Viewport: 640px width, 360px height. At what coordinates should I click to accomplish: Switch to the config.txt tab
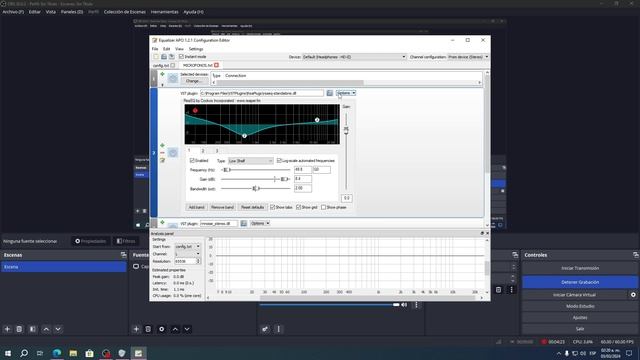tap(161, 65)
